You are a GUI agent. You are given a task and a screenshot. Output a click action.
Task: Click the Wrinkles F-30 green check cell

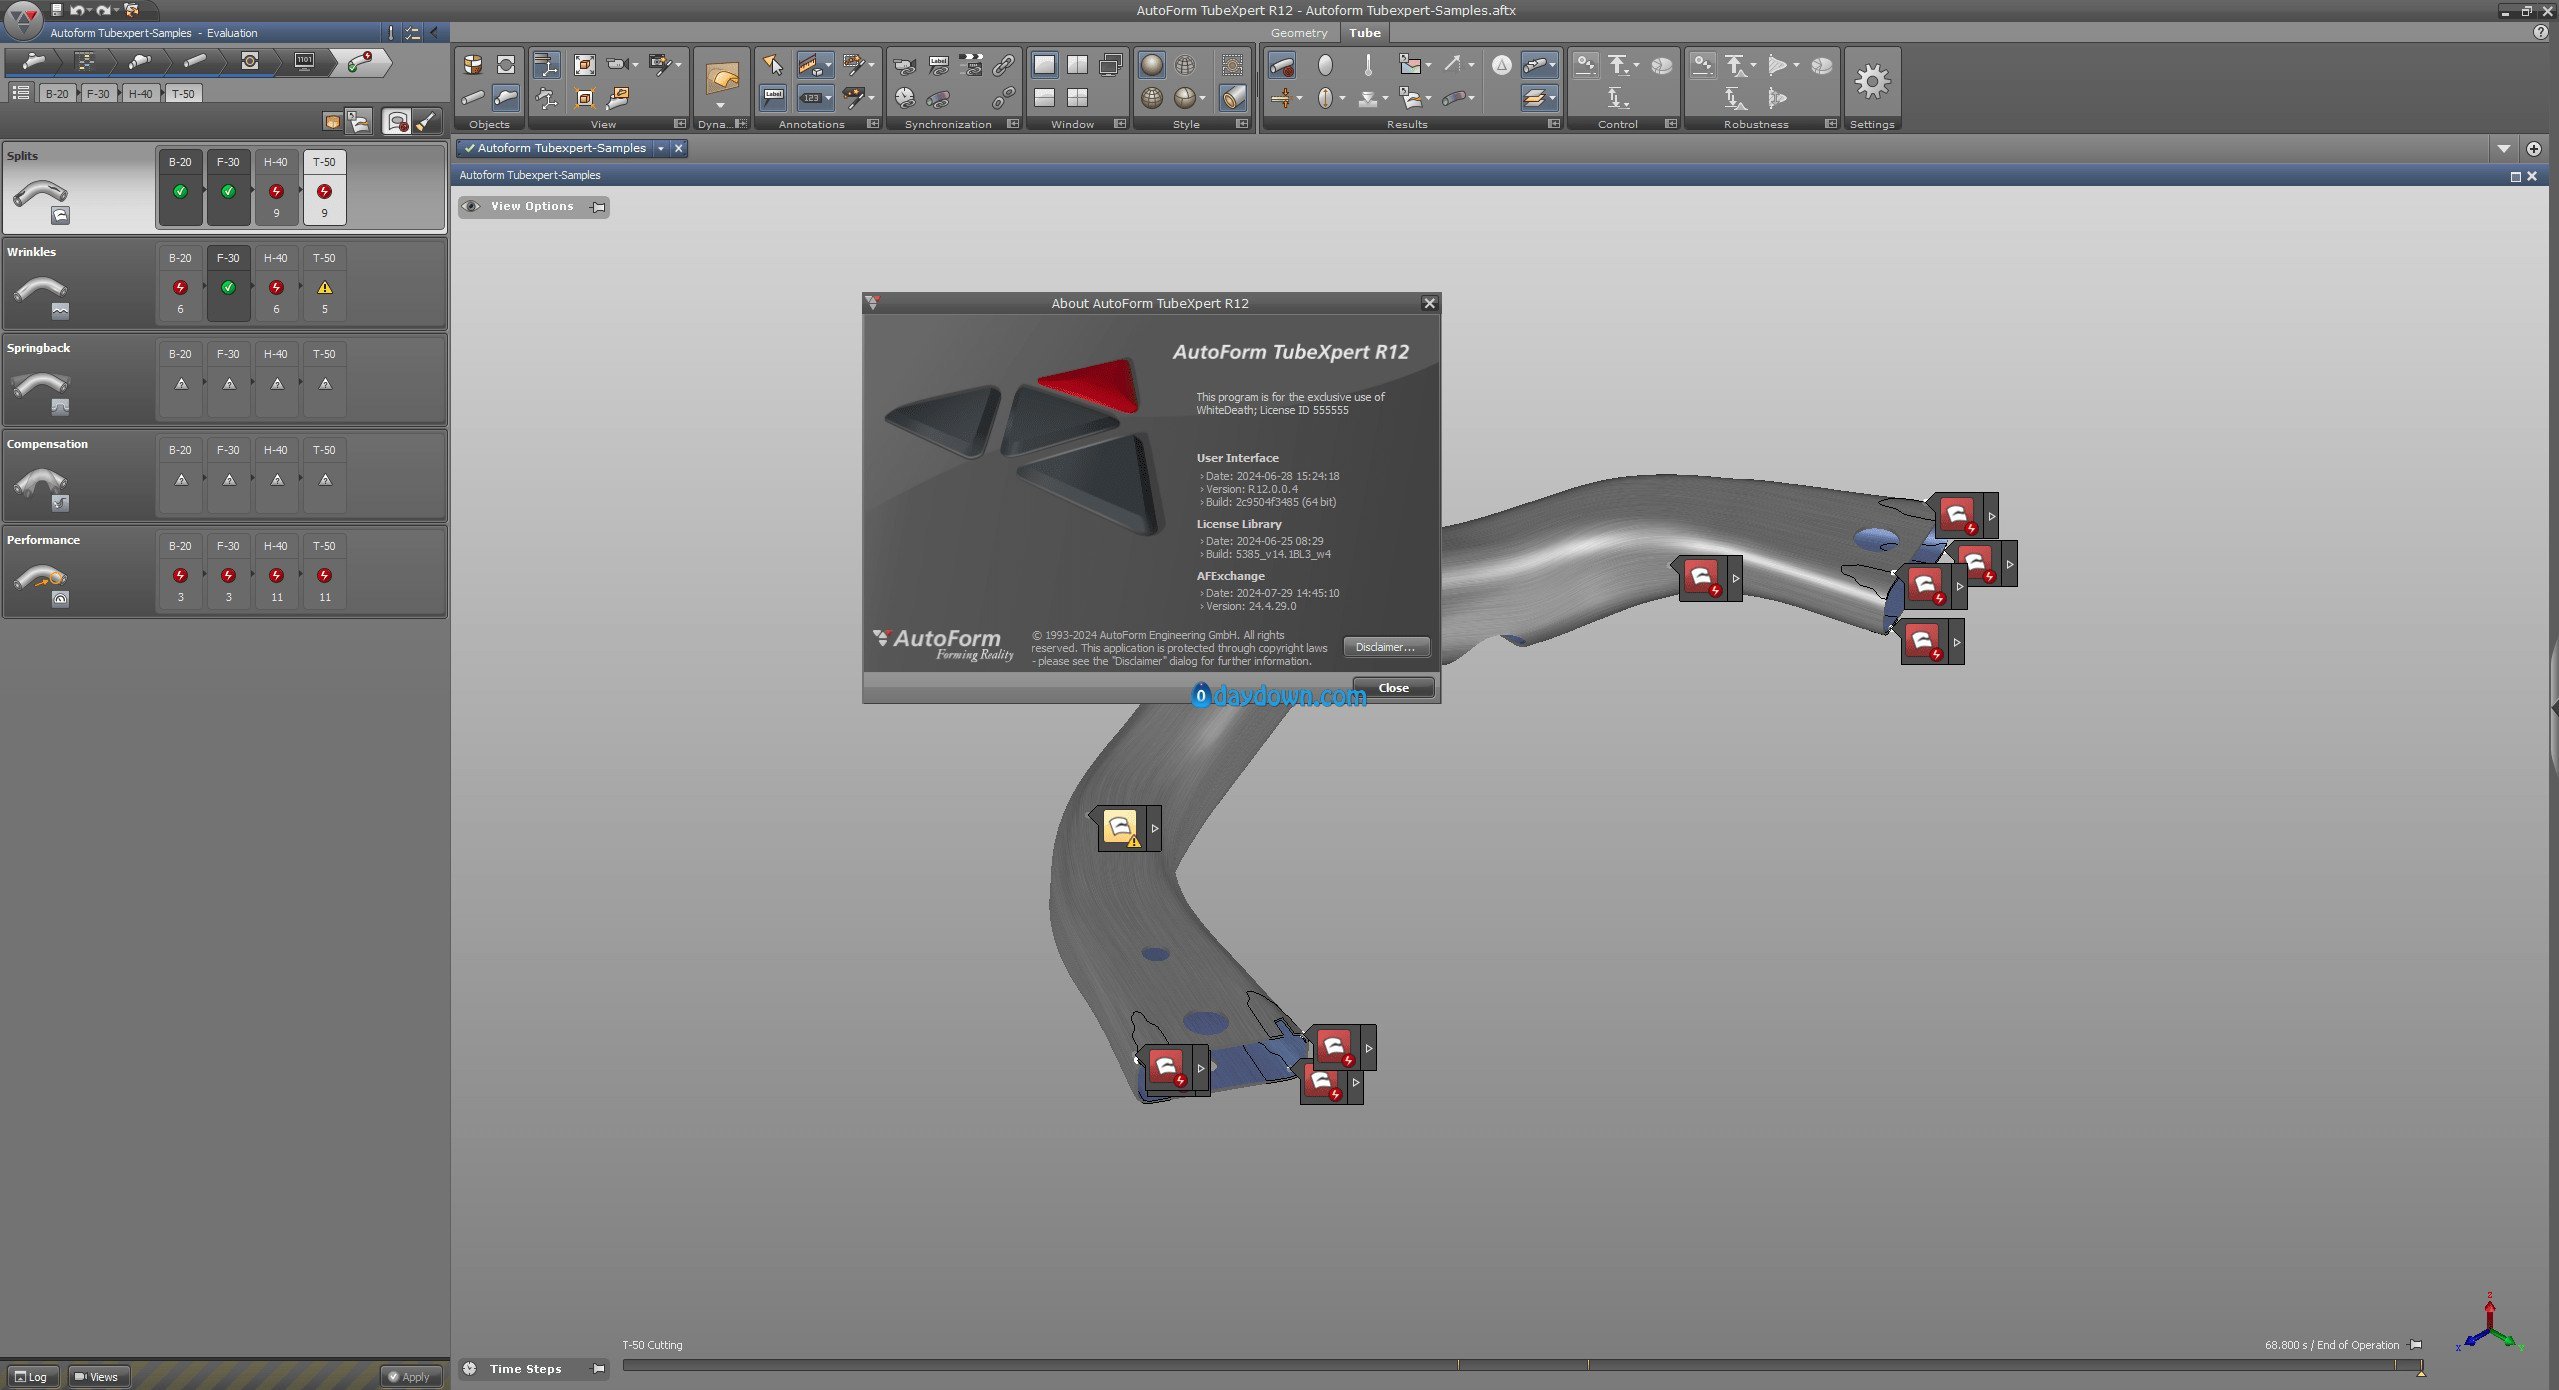click(x=228, y=284)
